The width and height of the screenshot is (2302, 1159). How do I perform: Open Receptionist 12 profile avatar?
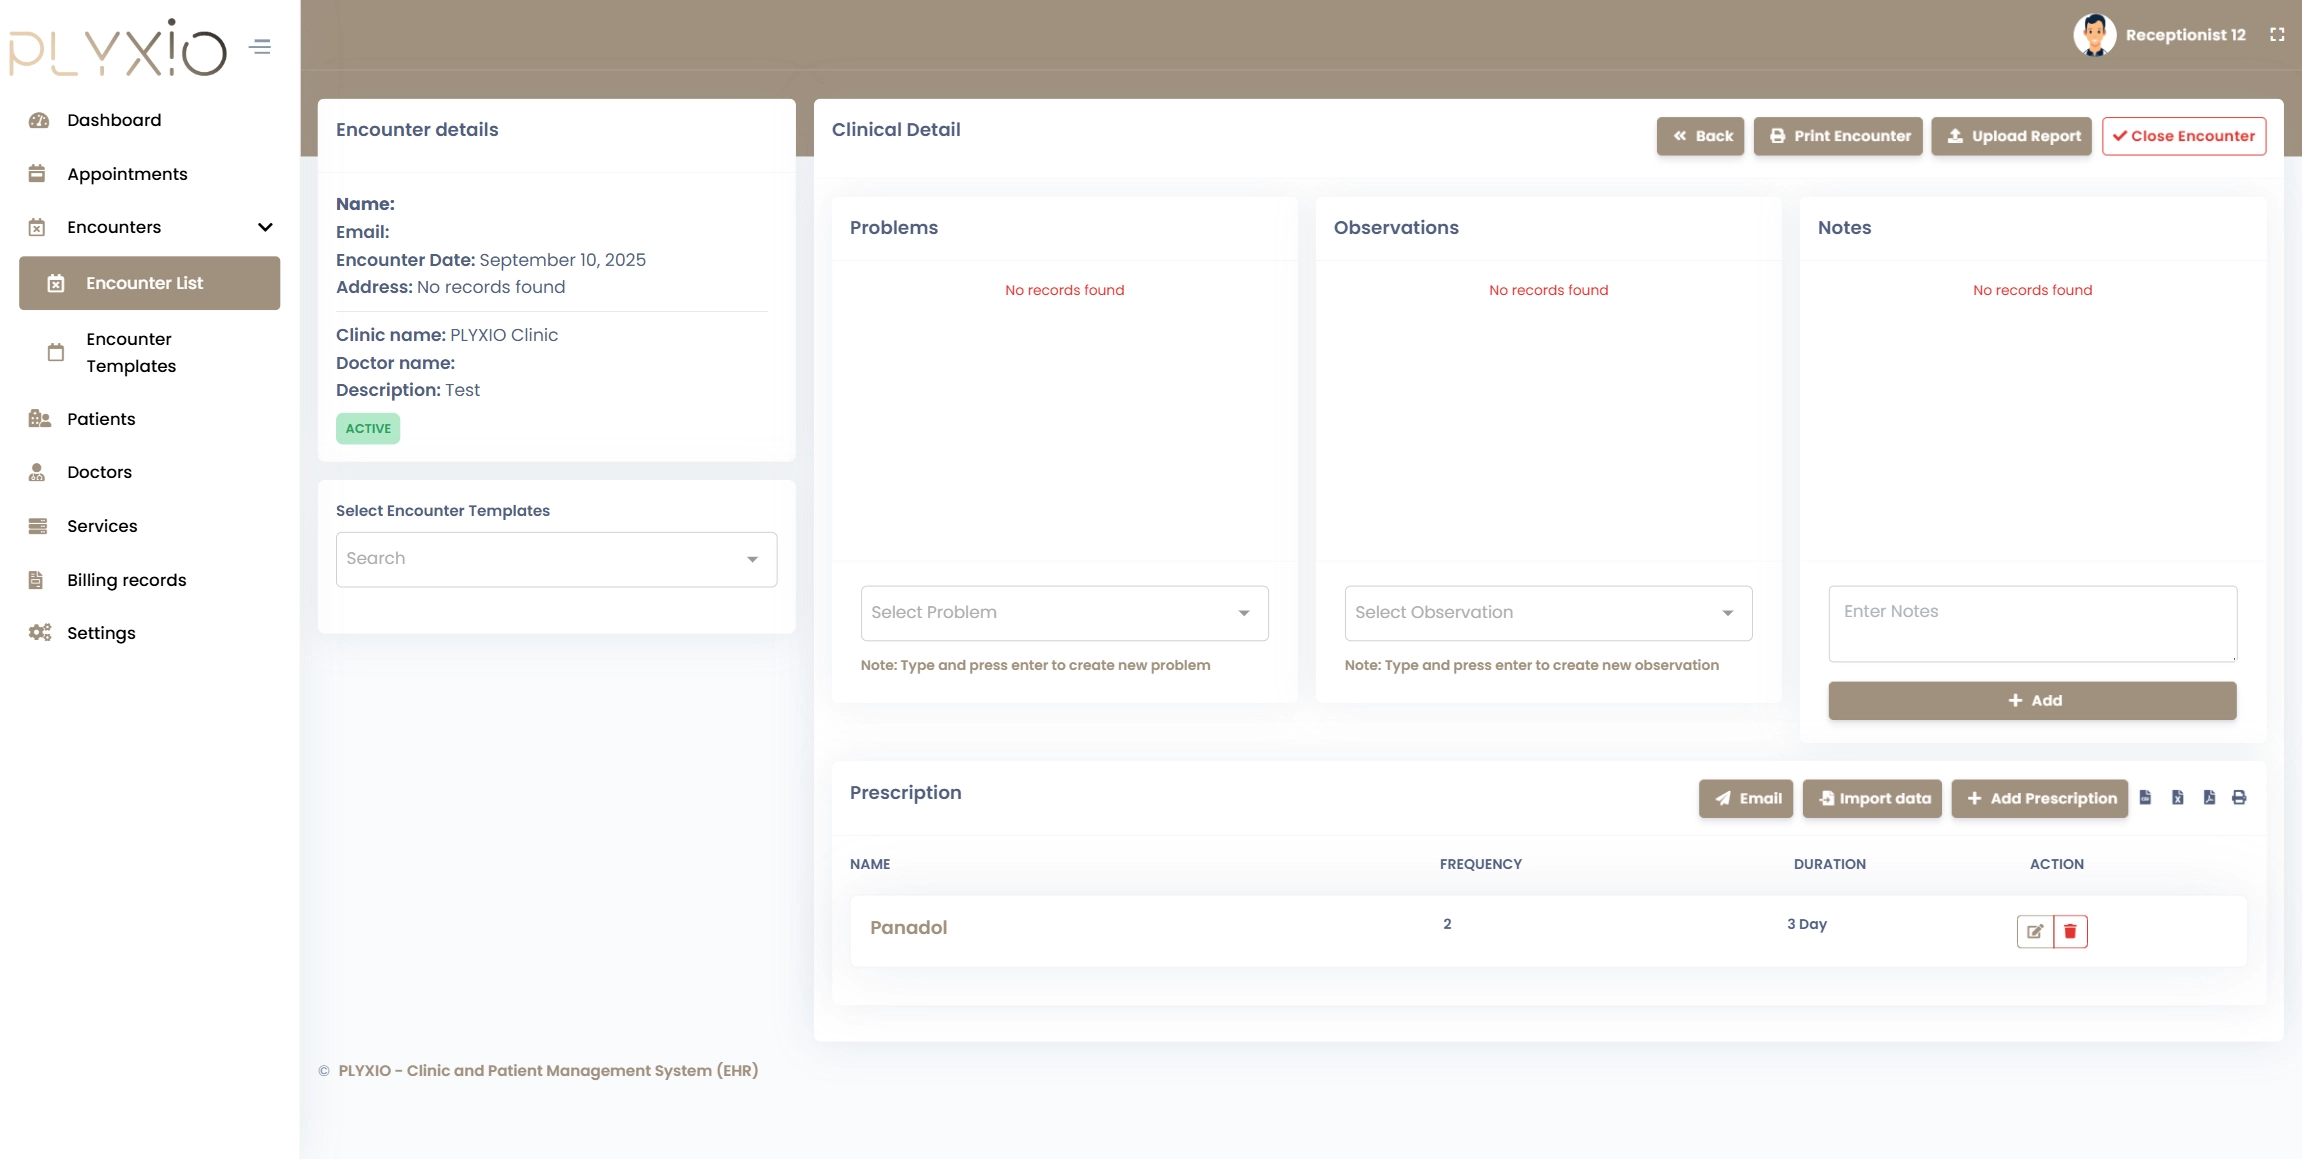(x=2094, y=35)
